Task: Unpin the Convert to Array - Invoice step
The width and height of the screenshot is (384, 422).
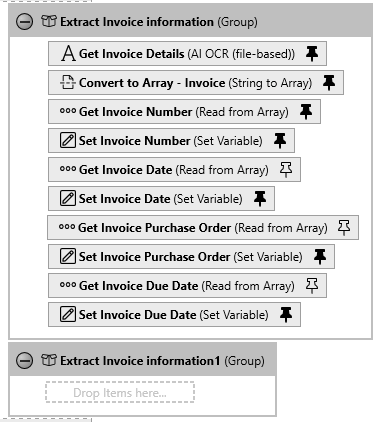Action: [329, 82]
